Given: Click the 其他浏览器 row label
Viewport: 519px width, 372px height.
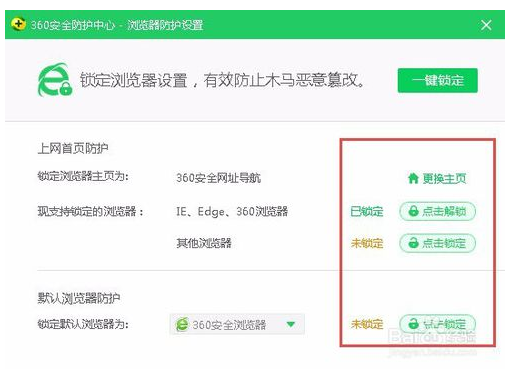Looking at the screenshot, I should pyautogui.click(x=204, y=243).
